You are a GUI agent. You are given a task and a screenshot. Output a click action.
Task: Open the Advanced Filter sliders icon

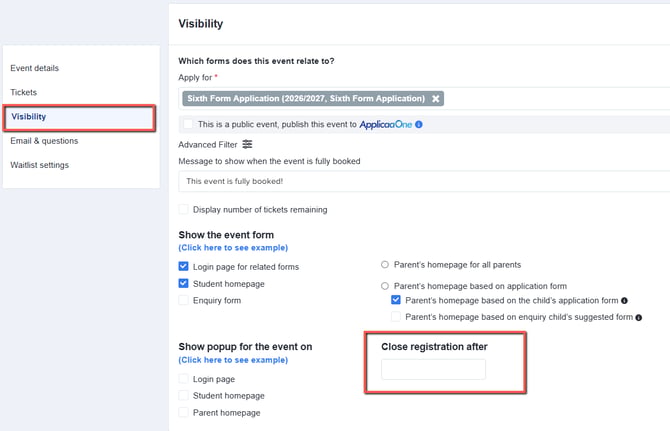(247, 144)
